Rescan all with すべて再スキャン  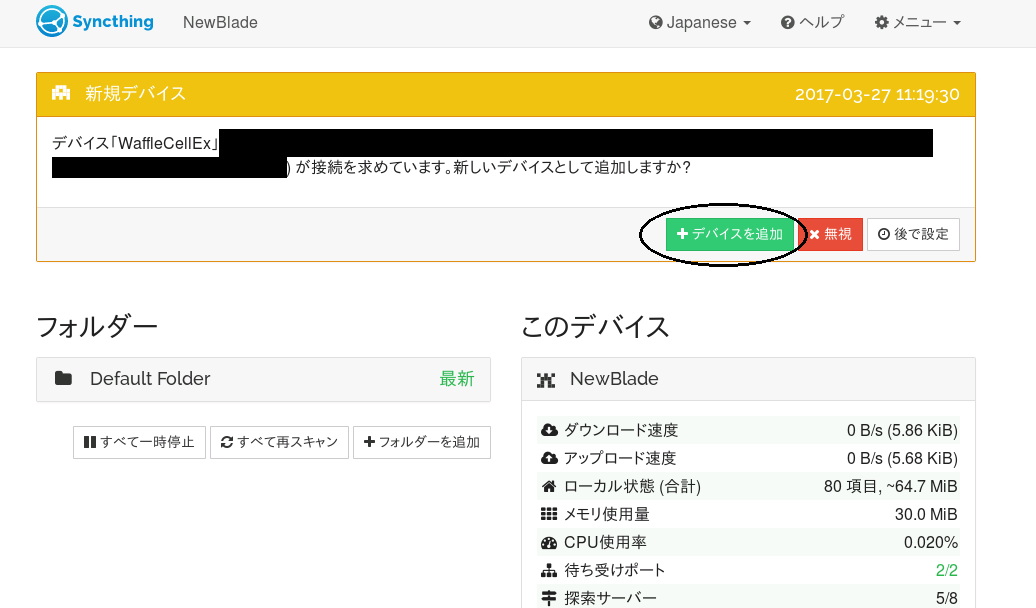pyautogui.click(x=279, y=442)
